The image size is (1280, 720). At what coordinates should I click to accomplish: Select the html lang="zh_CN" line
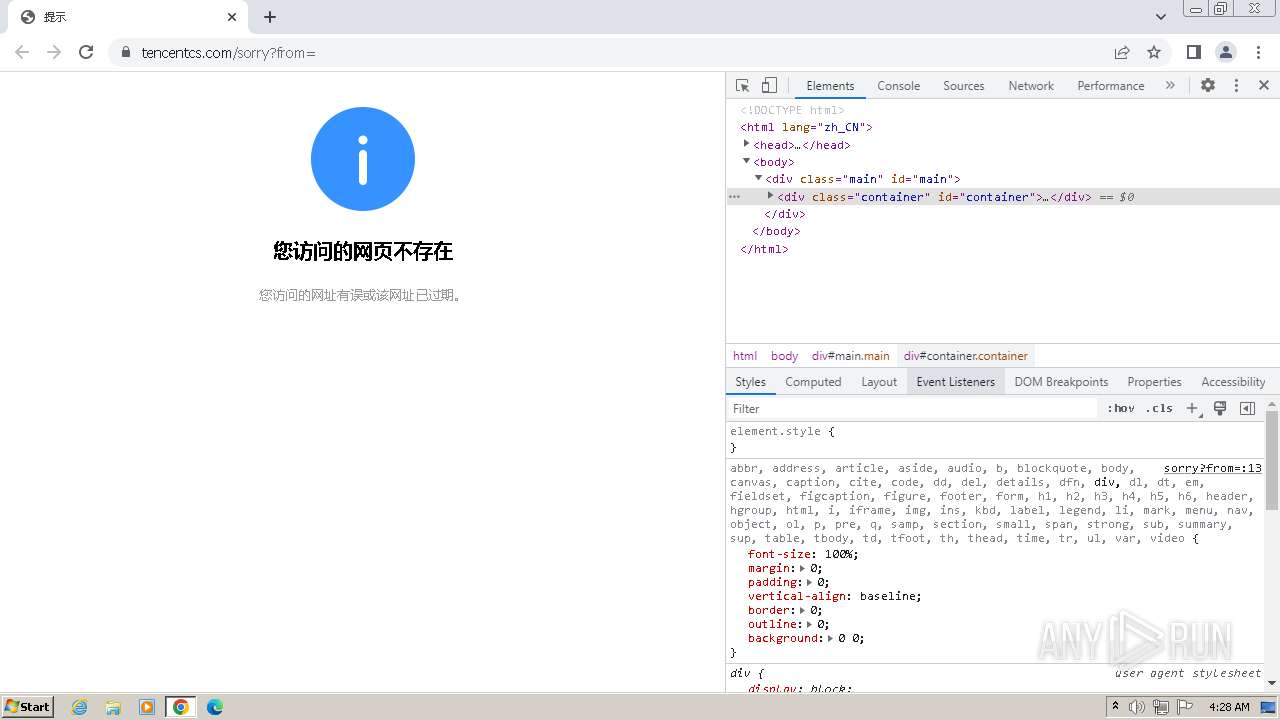806,127
